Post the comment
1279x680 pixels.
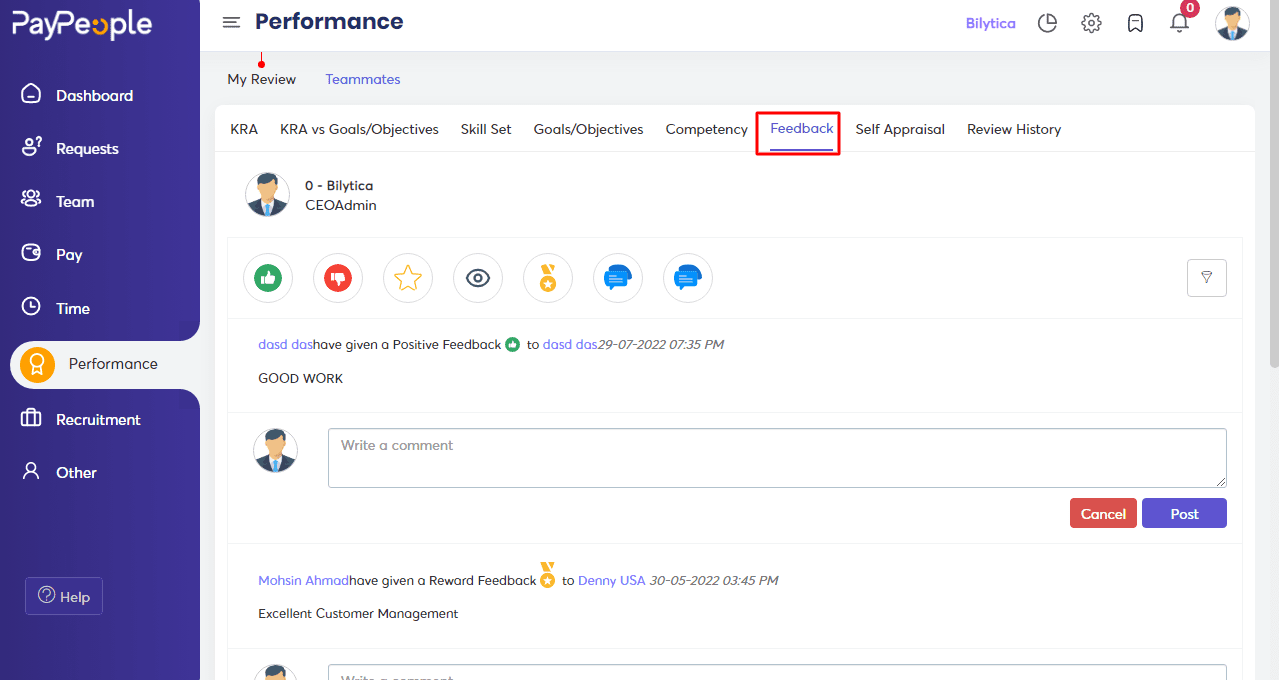[x=1184, y=513]
